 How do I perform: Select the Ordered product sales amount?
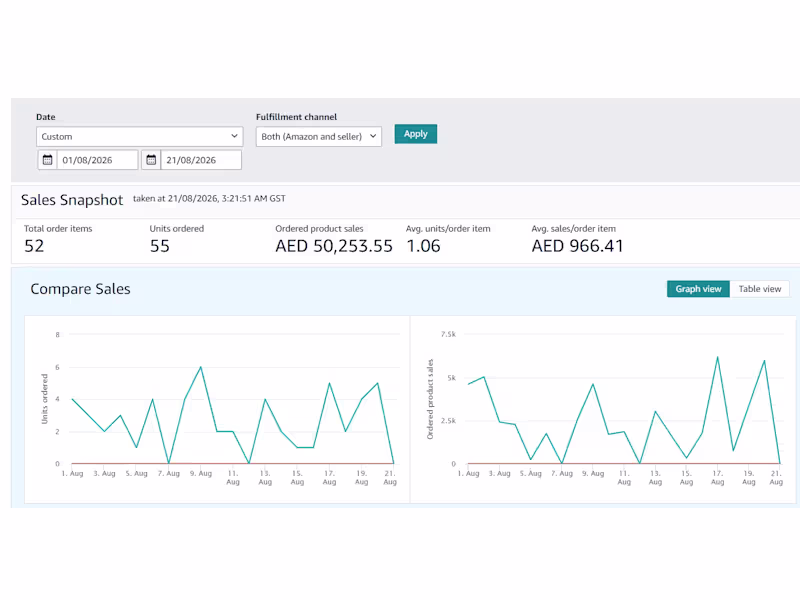click(334, 246)
